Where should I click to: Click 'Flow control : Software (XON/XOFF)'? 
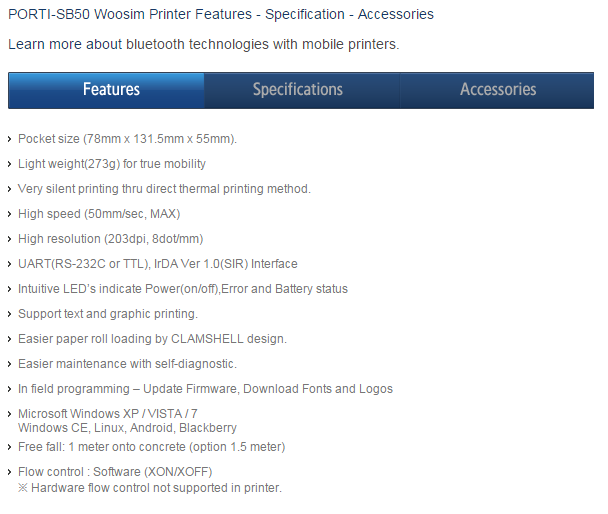[x=115, y=472]
